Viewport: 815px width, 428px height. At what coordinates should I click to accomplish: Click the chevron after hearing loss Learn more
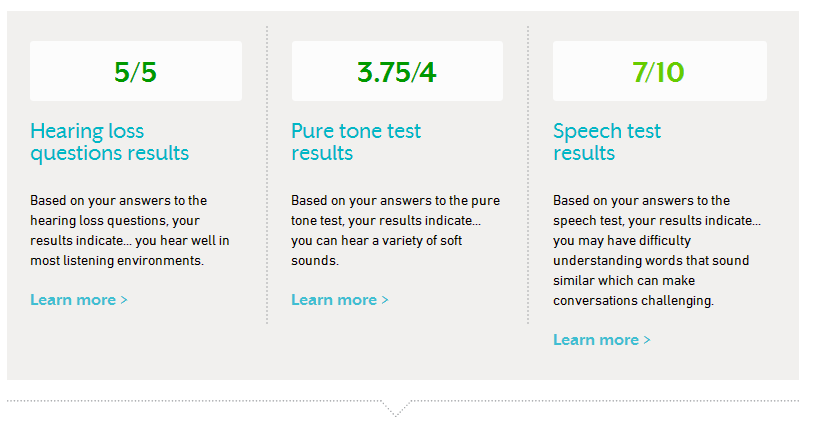pyautogui.click(x=124, y=300)
